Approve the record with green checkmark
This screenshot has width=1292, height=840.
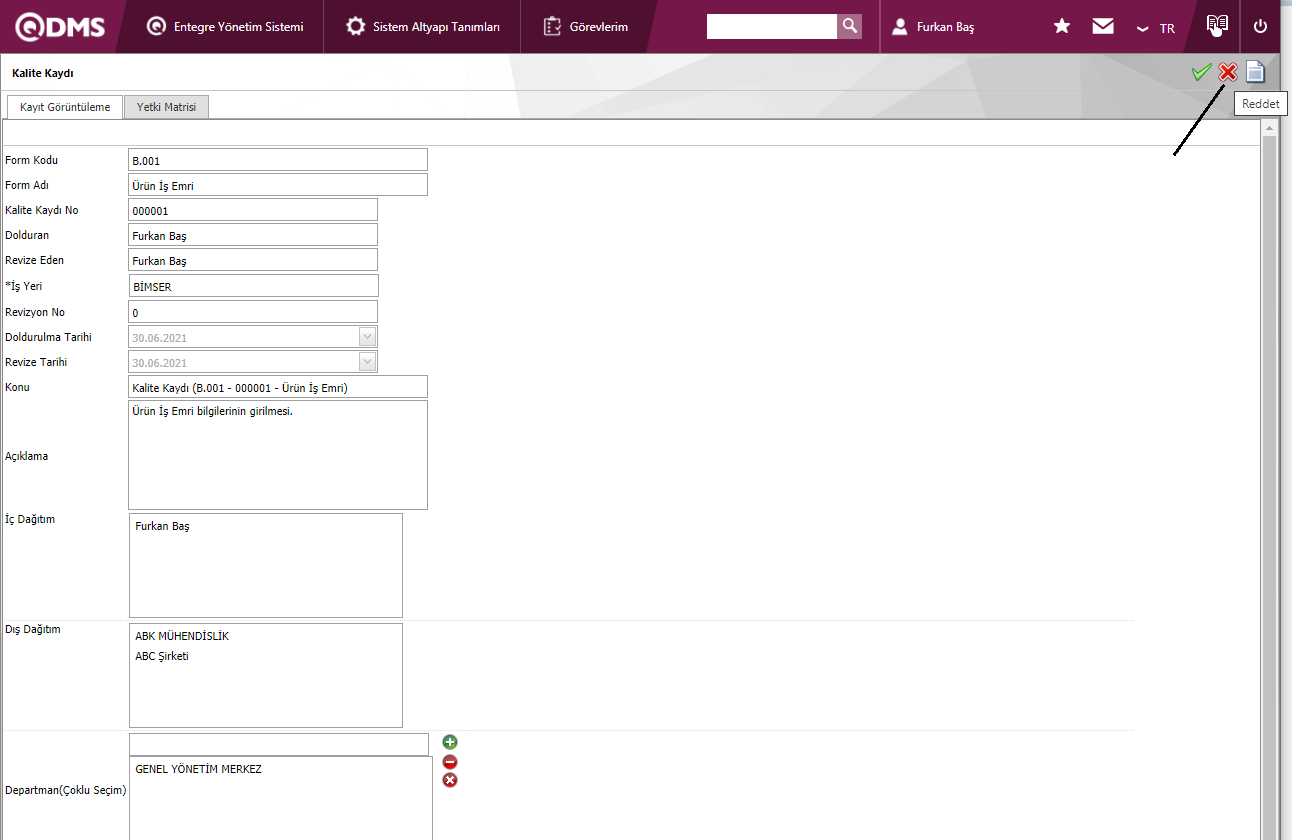1201,72
